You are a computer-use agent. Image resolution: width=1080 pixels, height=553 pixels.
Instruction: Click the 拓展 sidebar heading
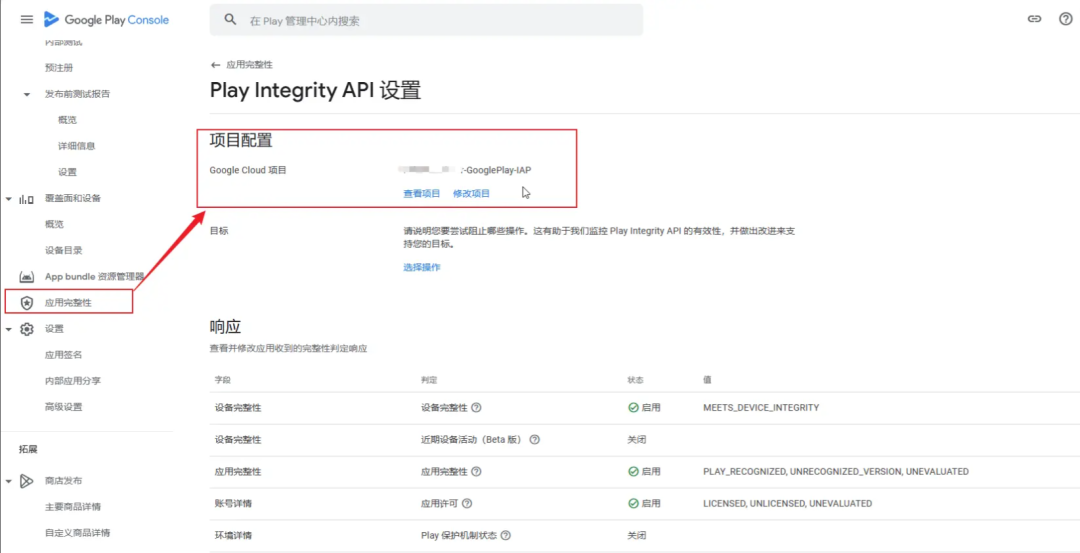28,450
